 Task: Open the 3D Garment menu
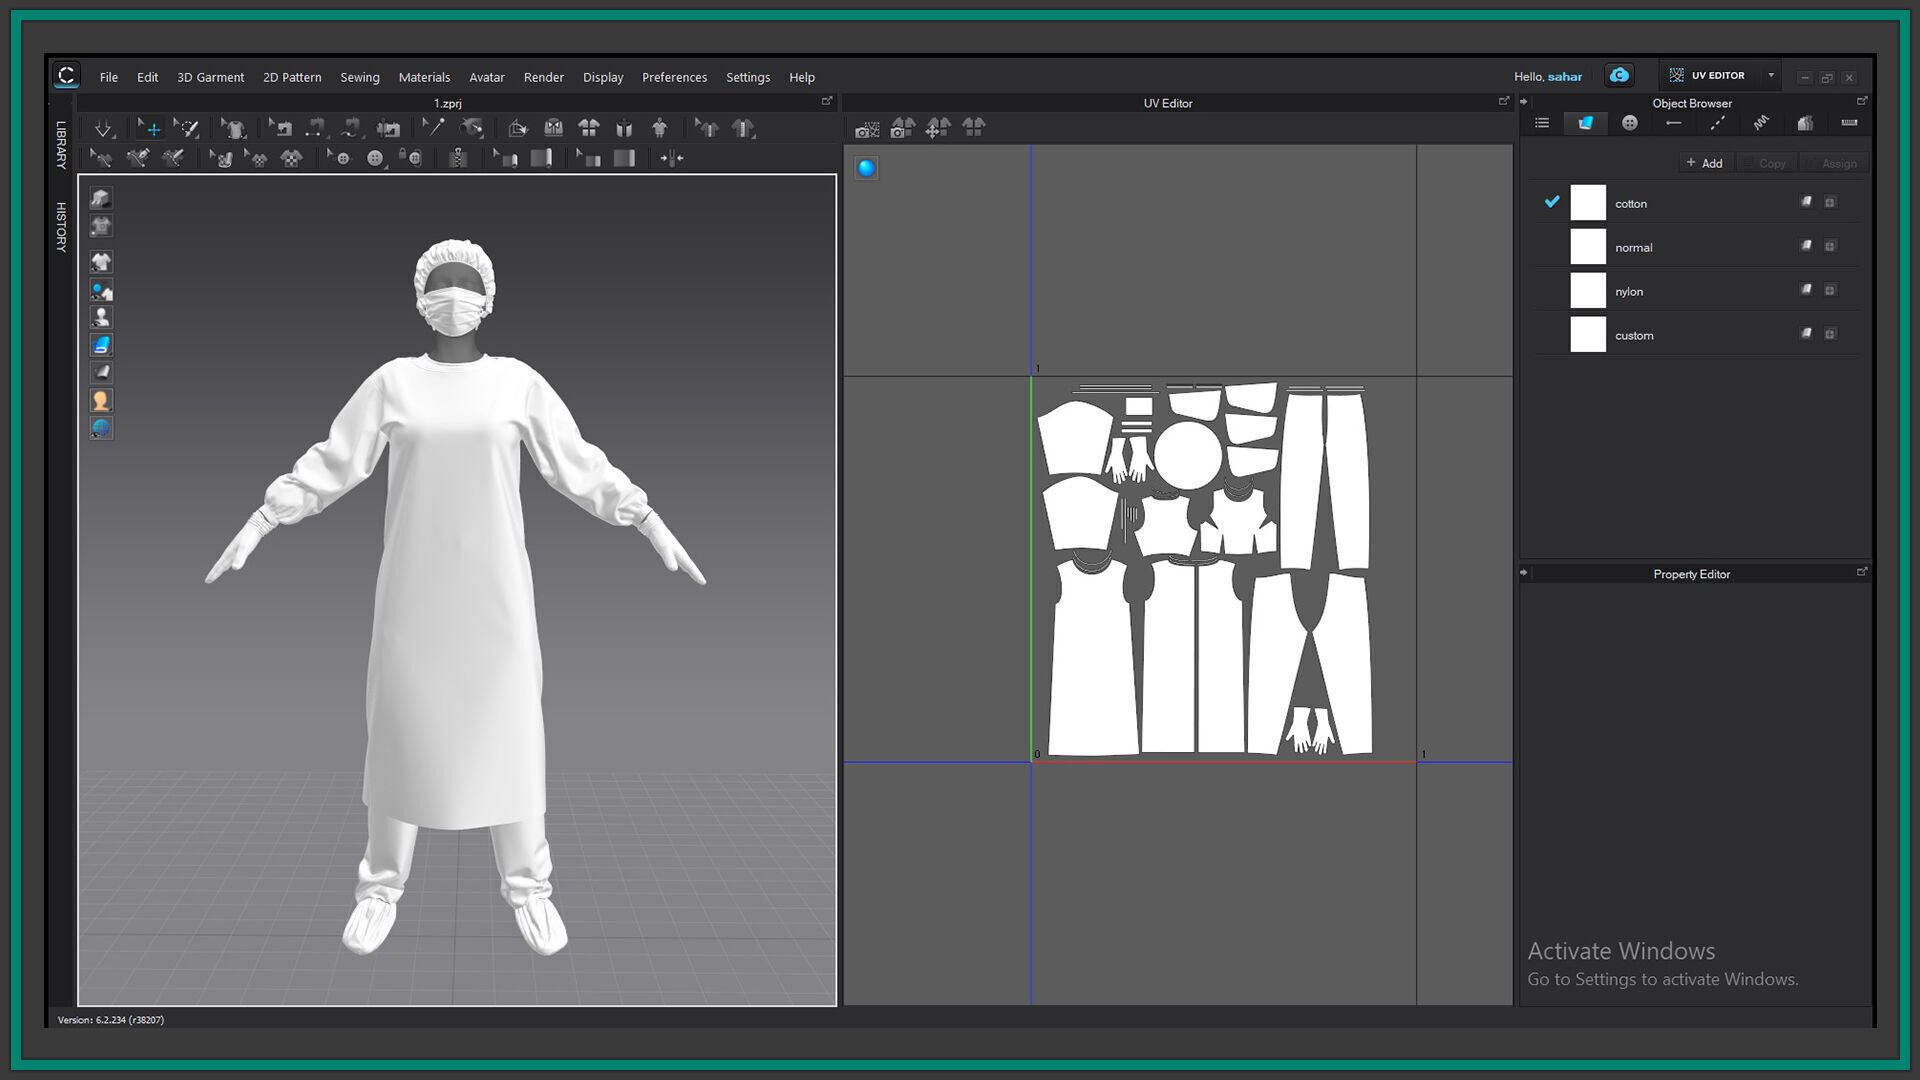pyautogui.click(x=211, y=77)
